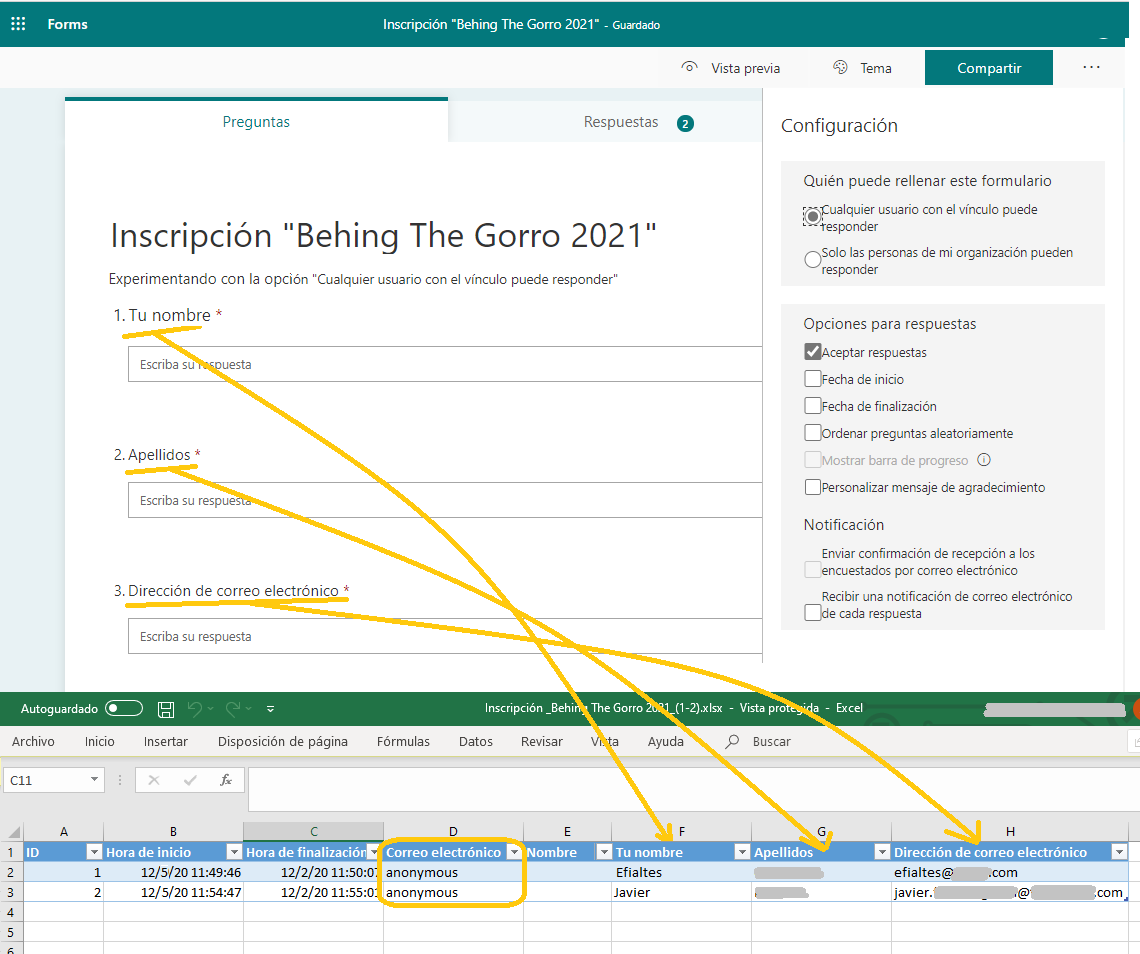The height and width of the screenshot is (954, 1140).
Task: Open the Archivo menu in Excel
Action: [33, 741]
